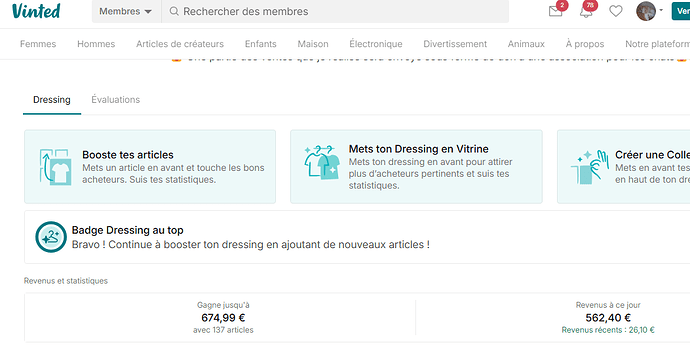690x364 pixels.
Task: Expand the account menu arrow beside avatar
Action: 661,10
